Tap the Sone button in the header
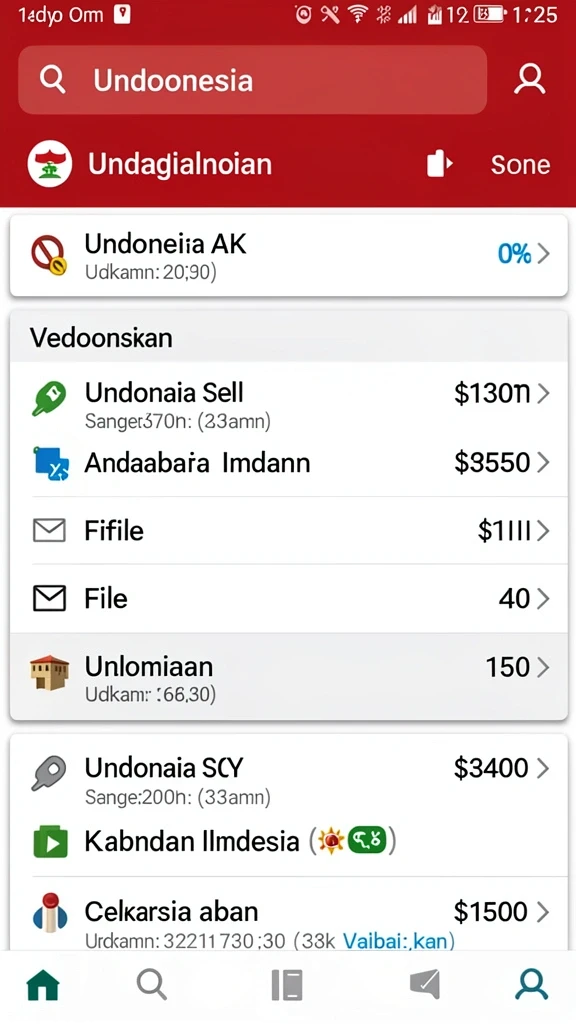The width and height of the screenshot is (576, 1024). point(520,165)
